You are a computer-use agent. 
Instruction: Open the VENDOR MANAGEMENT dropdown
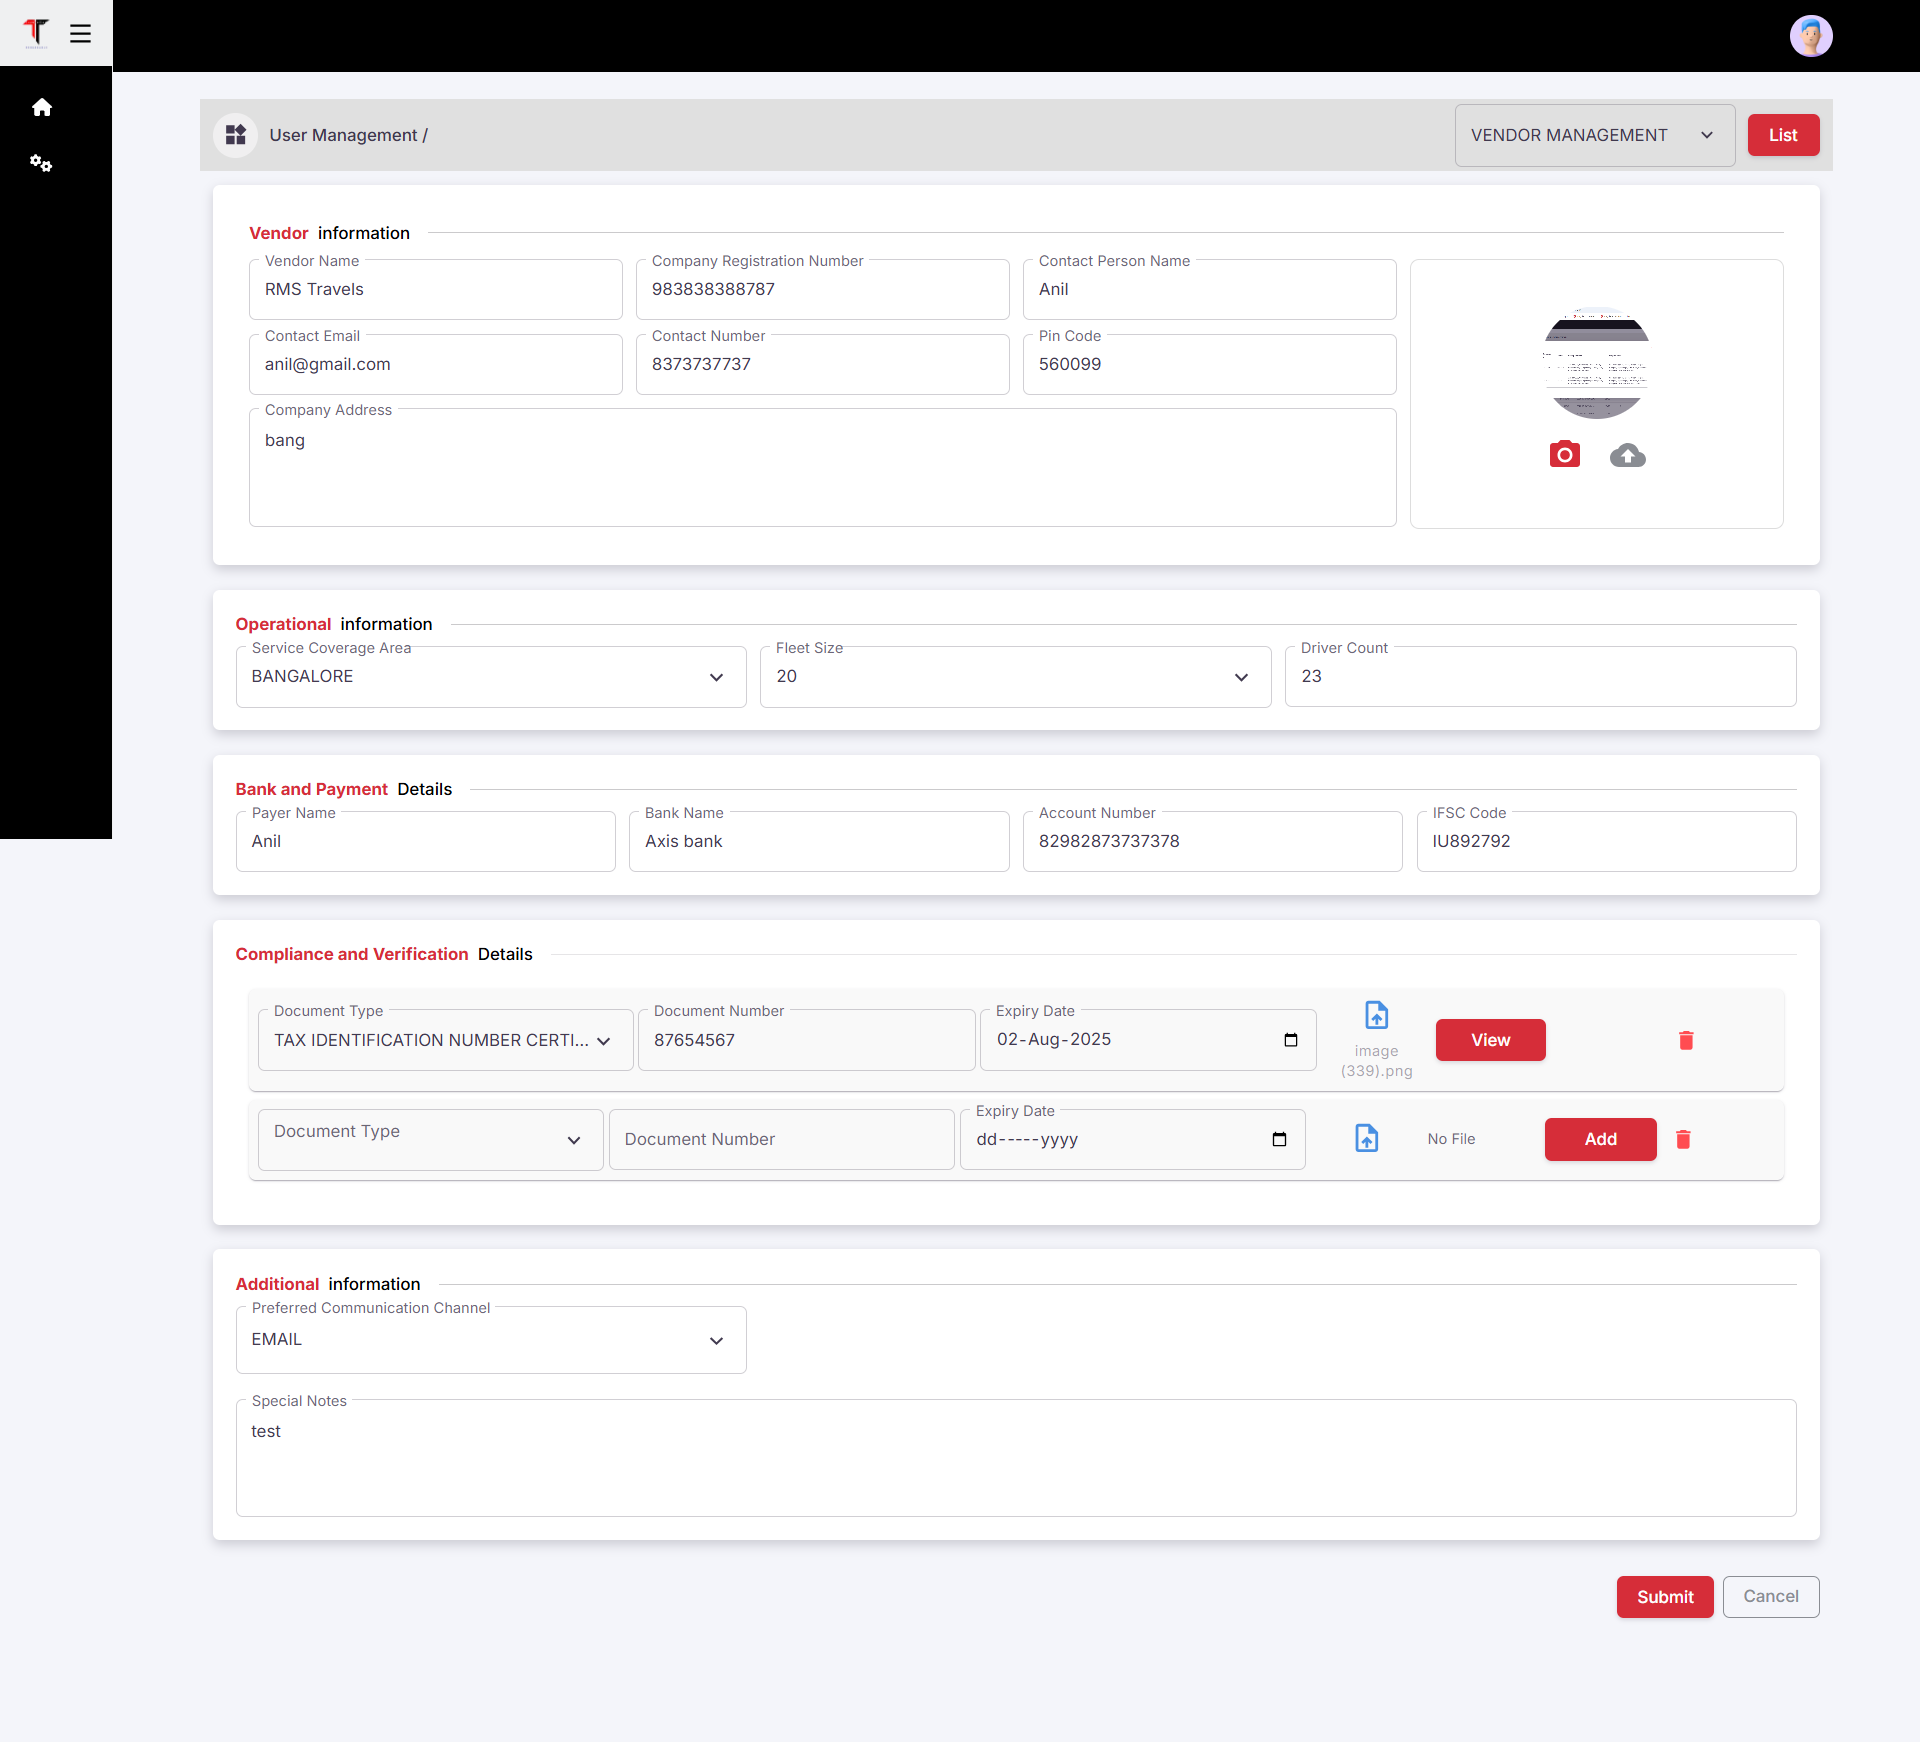point(1594,135)
